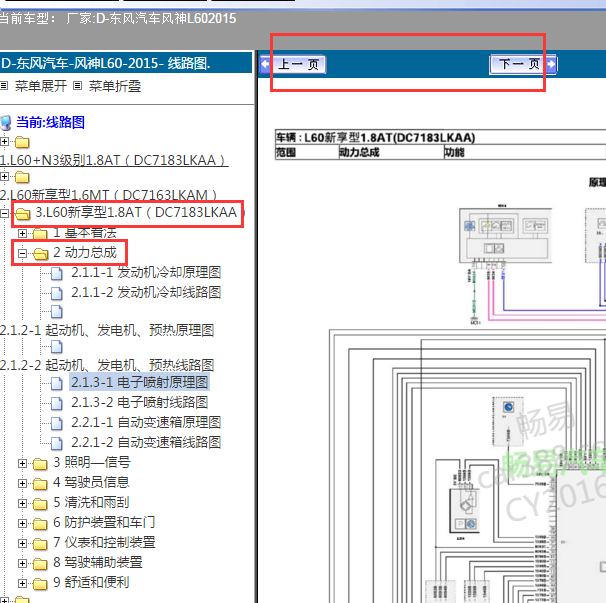The height and width of the screenshot is (603, 606).
Task: Collapse the 2 动力总成 folder
Action: pos(22,254)
